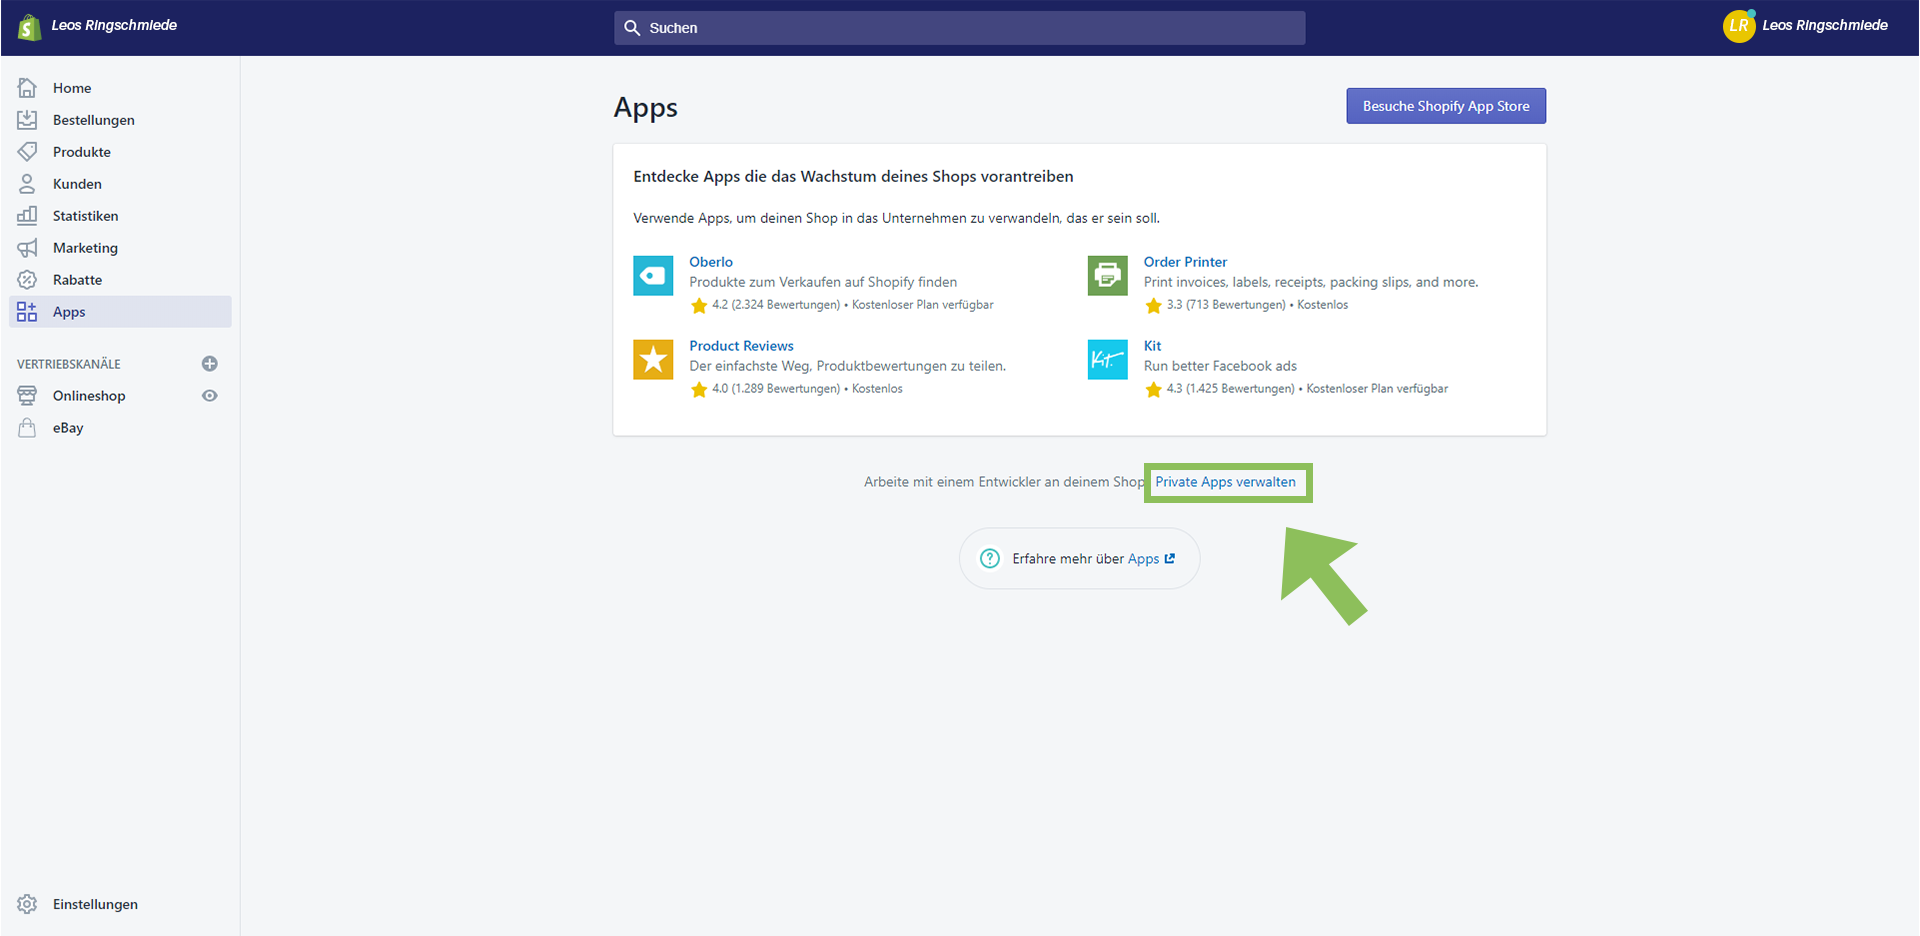Click the search magnifier icon
Screen dimensions: 1920x936
click(x=632, y=28)
